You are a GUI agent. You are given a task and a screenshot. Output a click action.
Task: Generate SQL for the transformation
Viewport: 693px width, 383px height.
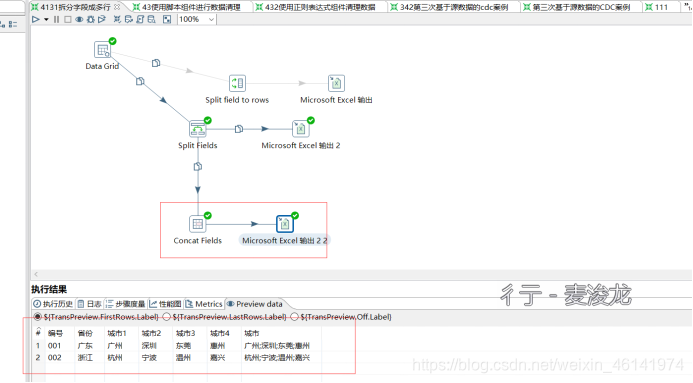coord(140,19)
